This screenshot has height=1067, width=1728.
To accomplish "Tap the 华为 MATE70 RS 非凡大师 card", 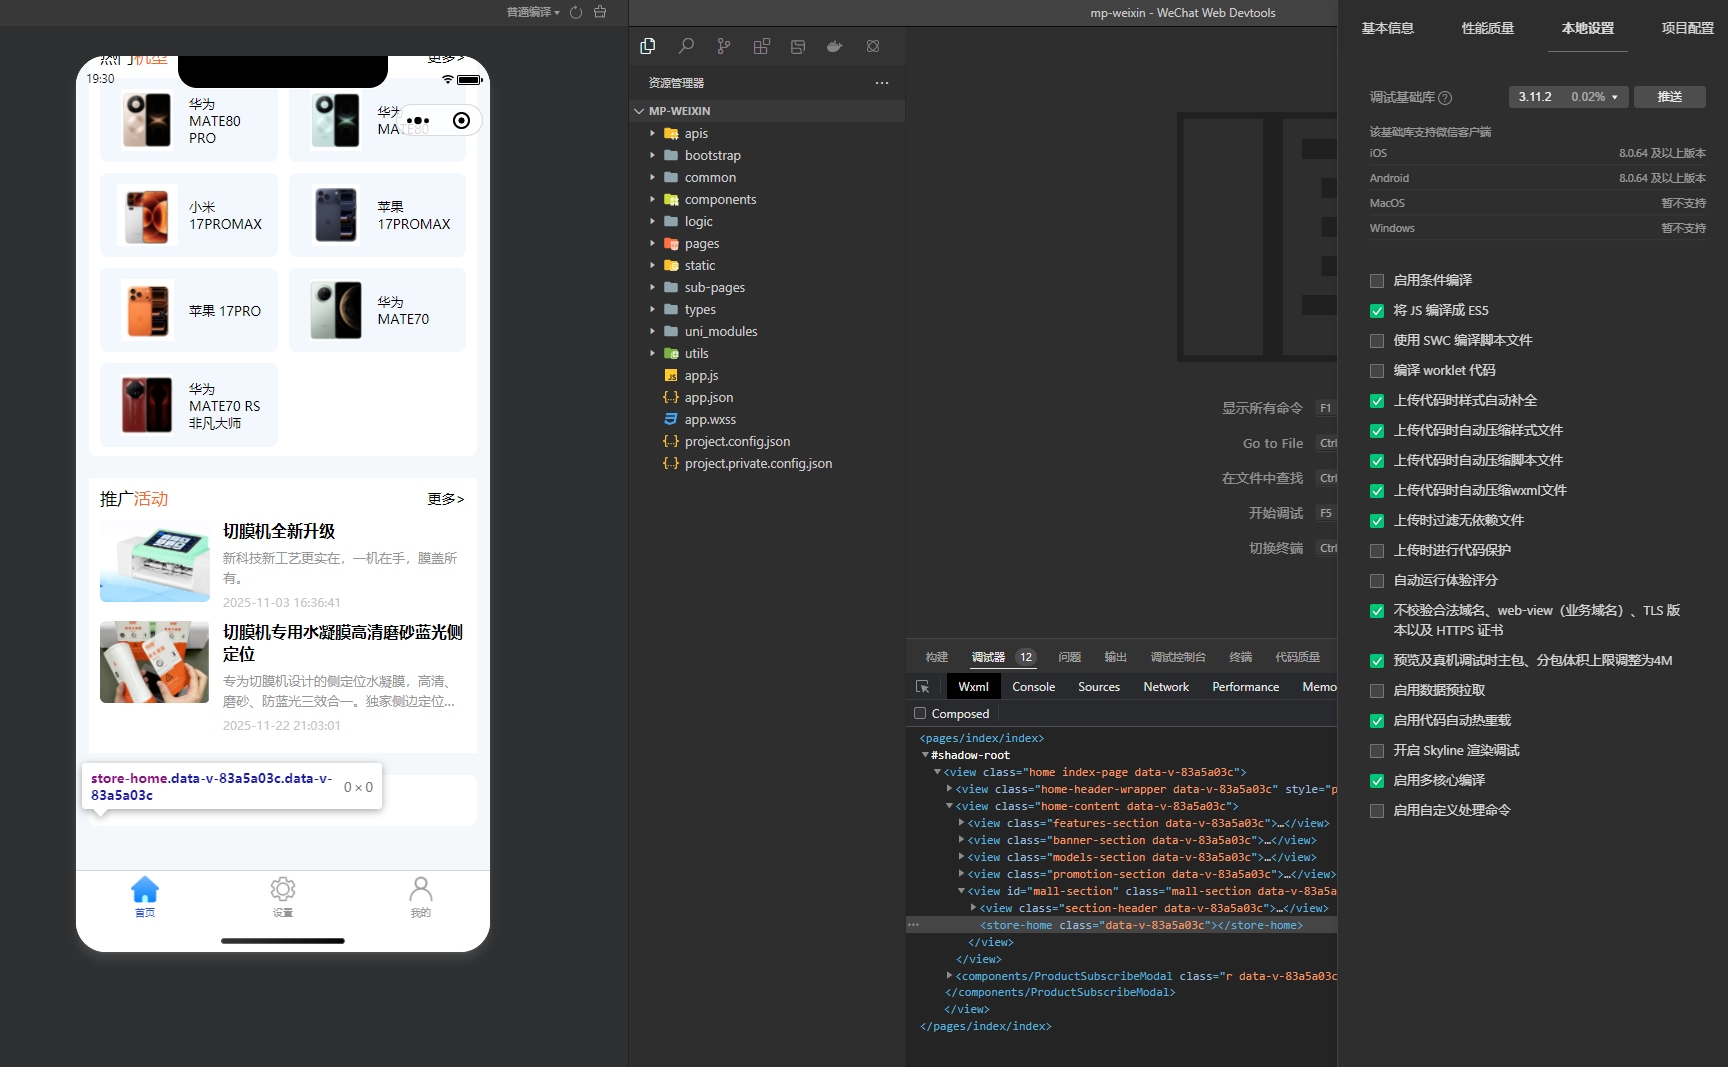I will [189, 405].
